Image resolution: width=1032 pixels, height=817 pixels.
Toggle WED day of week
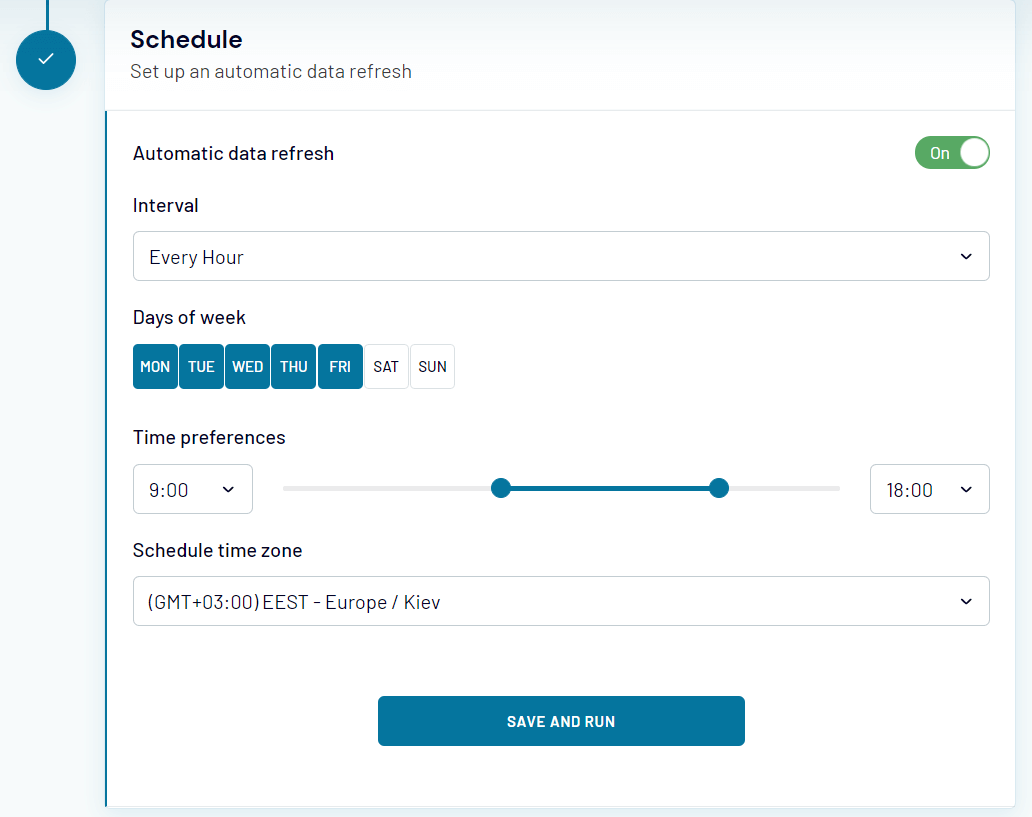pyautogui.click(x=247, y=367)
